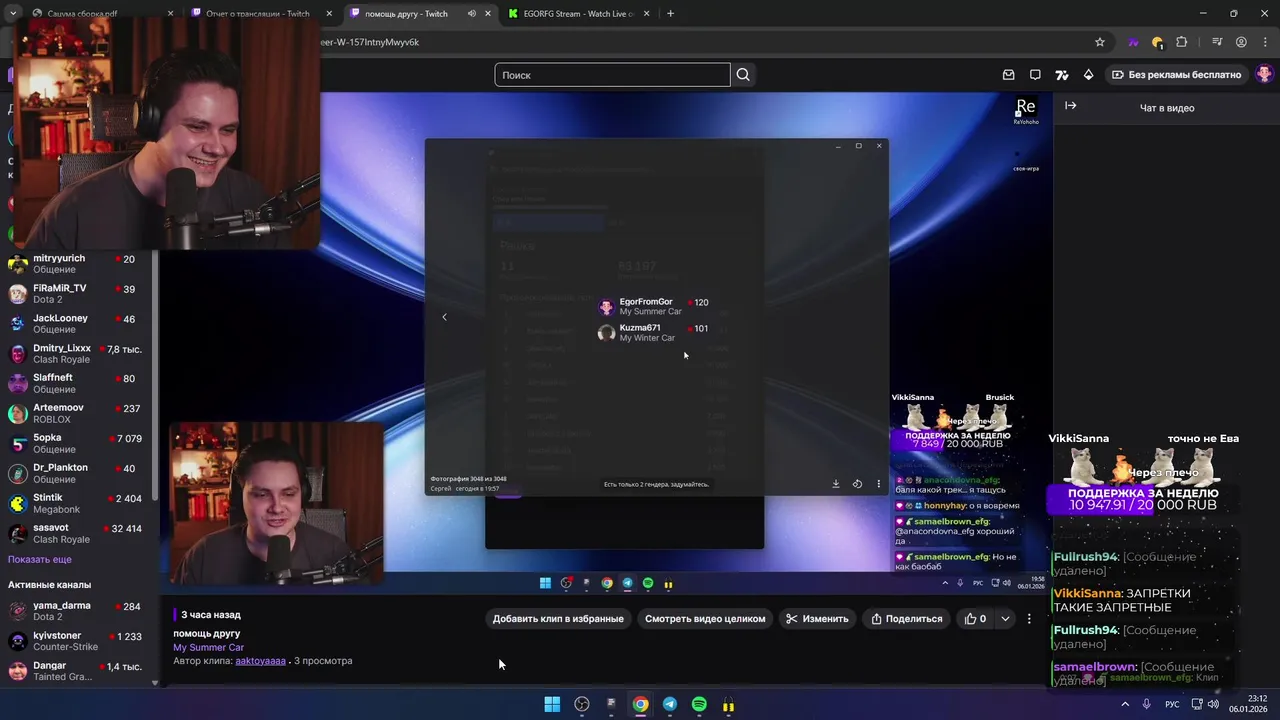
Task: Select the 'помощь другу - Twitch' tab
Action: tap(420, 14)
